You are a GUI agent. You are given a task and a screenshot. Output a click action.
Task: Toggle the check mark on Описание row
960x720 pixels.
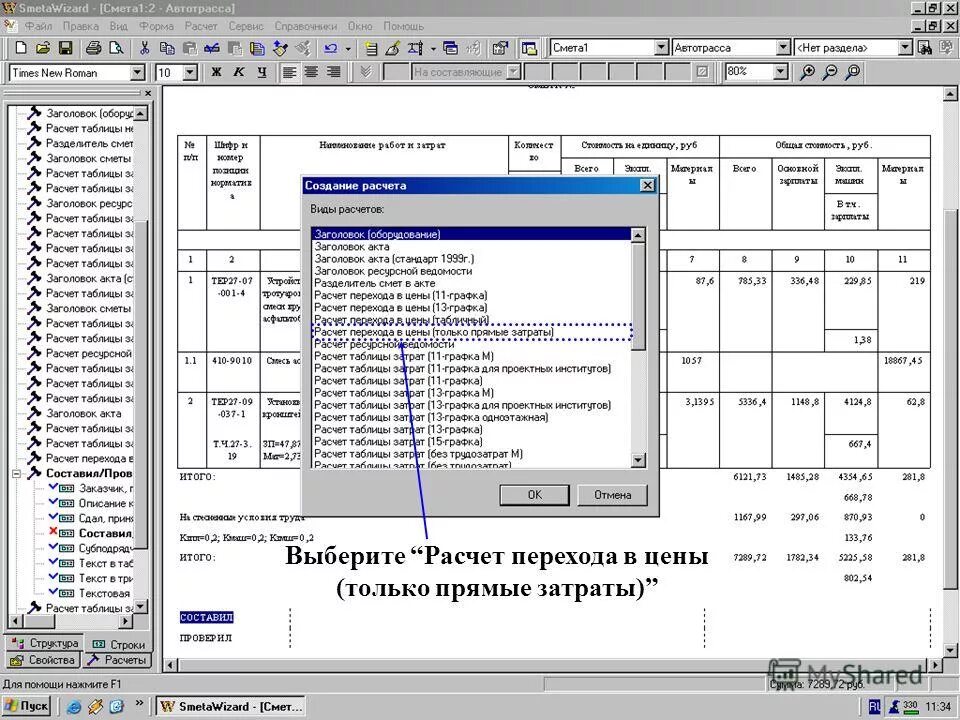53,503
